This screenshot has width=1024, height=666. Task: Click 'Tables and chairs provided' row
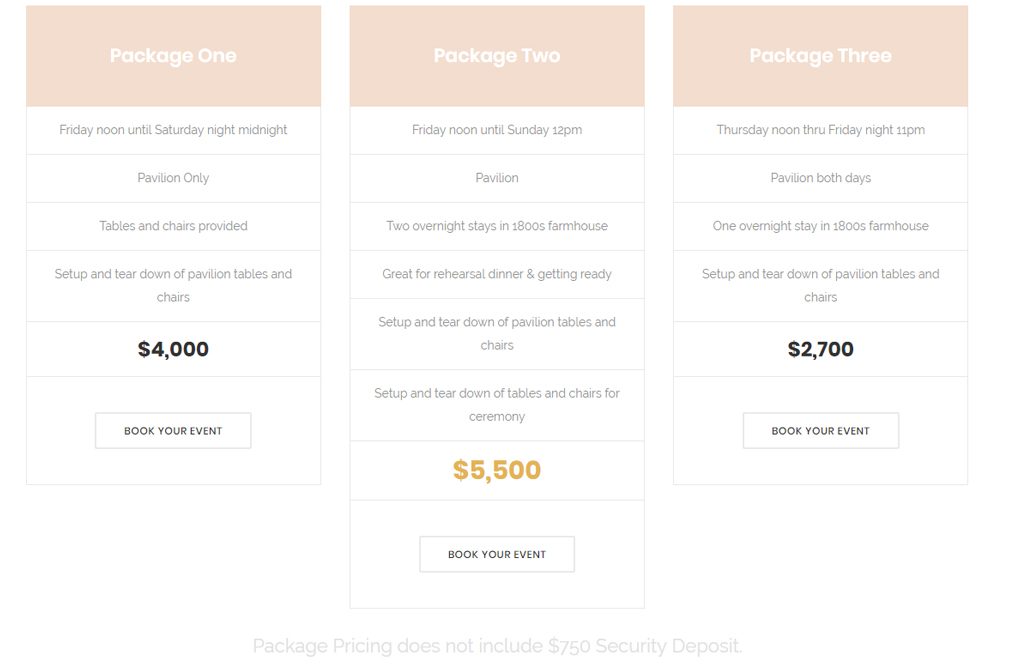coord(173,226)
